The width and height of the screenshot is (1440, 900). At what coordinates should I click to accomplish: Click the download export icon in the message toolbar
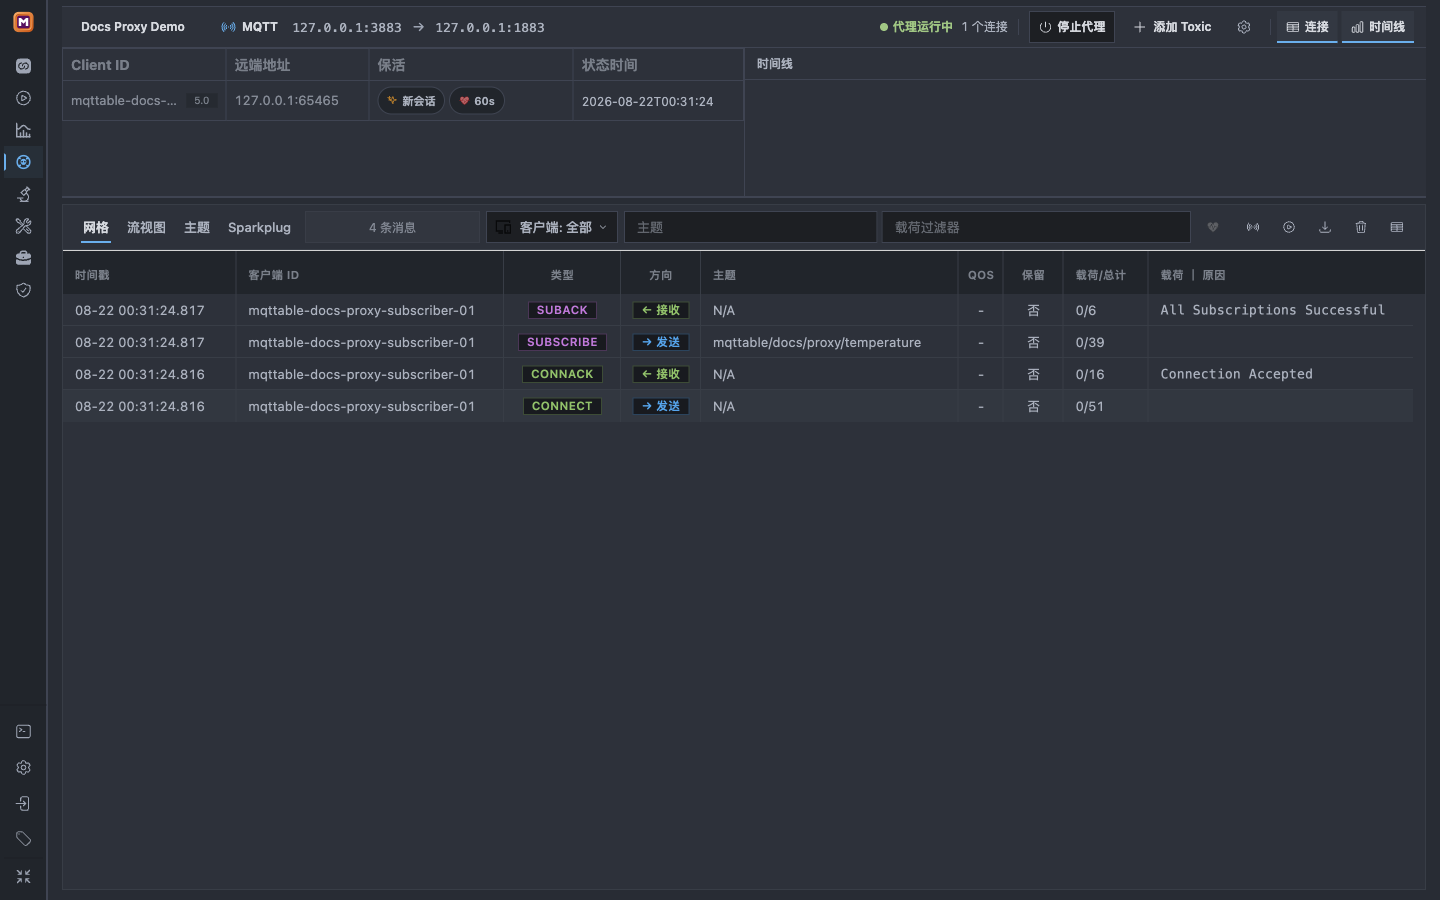(x=1325, y=227)
